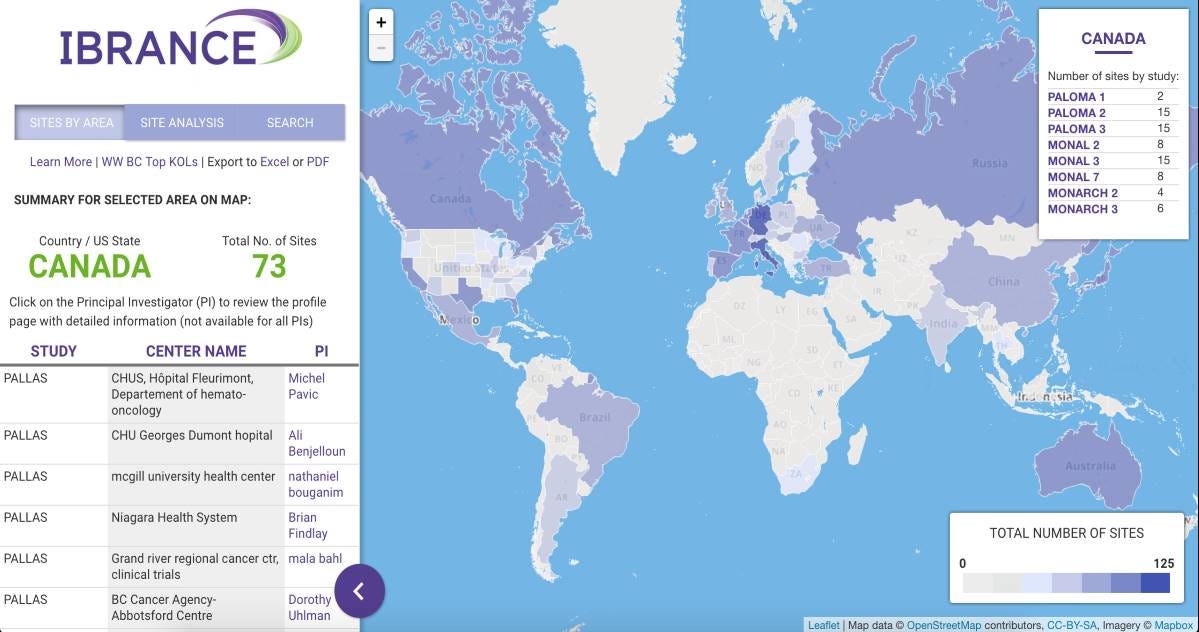This screenshot has height=632, width=1199.
Task: Collapse the sidebar with the purple chevron button
Action: pos(359,591)
